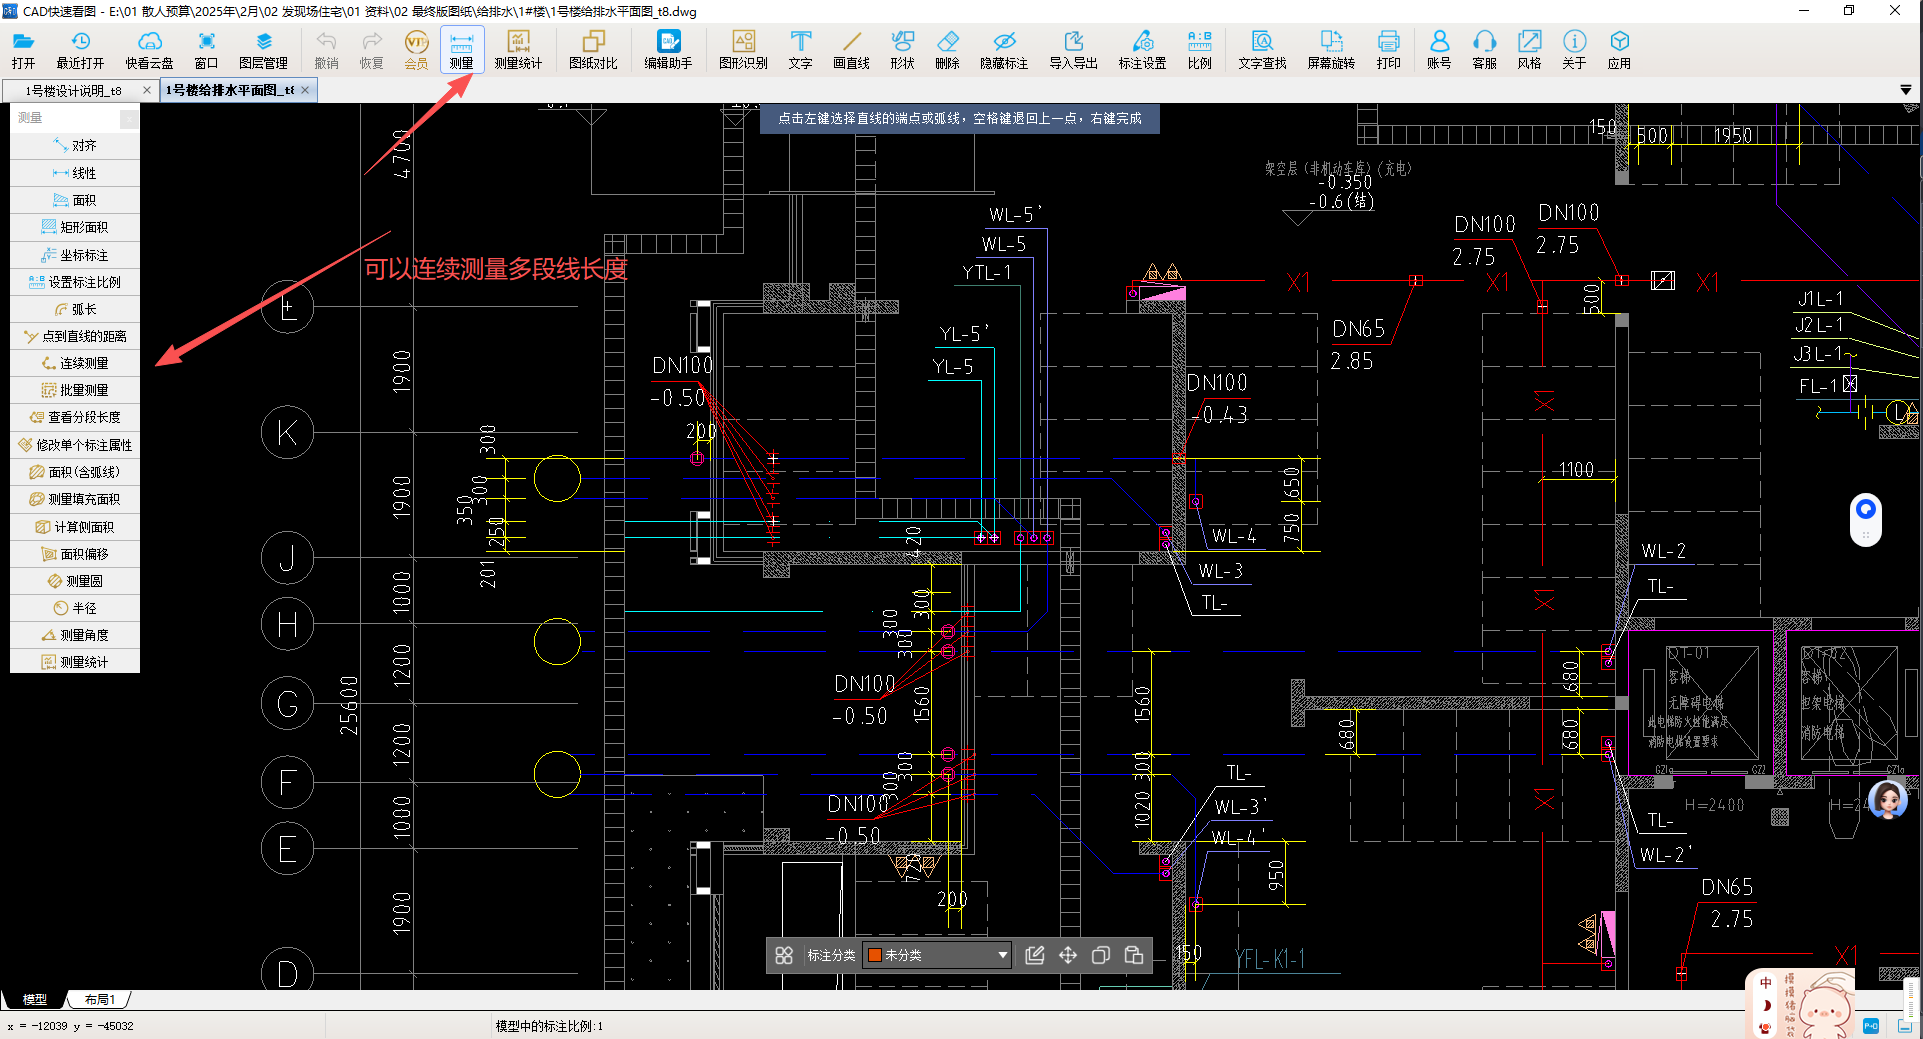Screen dimensions: 1923x1039
Task: Open the 图纸对比 drawing compare tool
Action: point(593,49)
